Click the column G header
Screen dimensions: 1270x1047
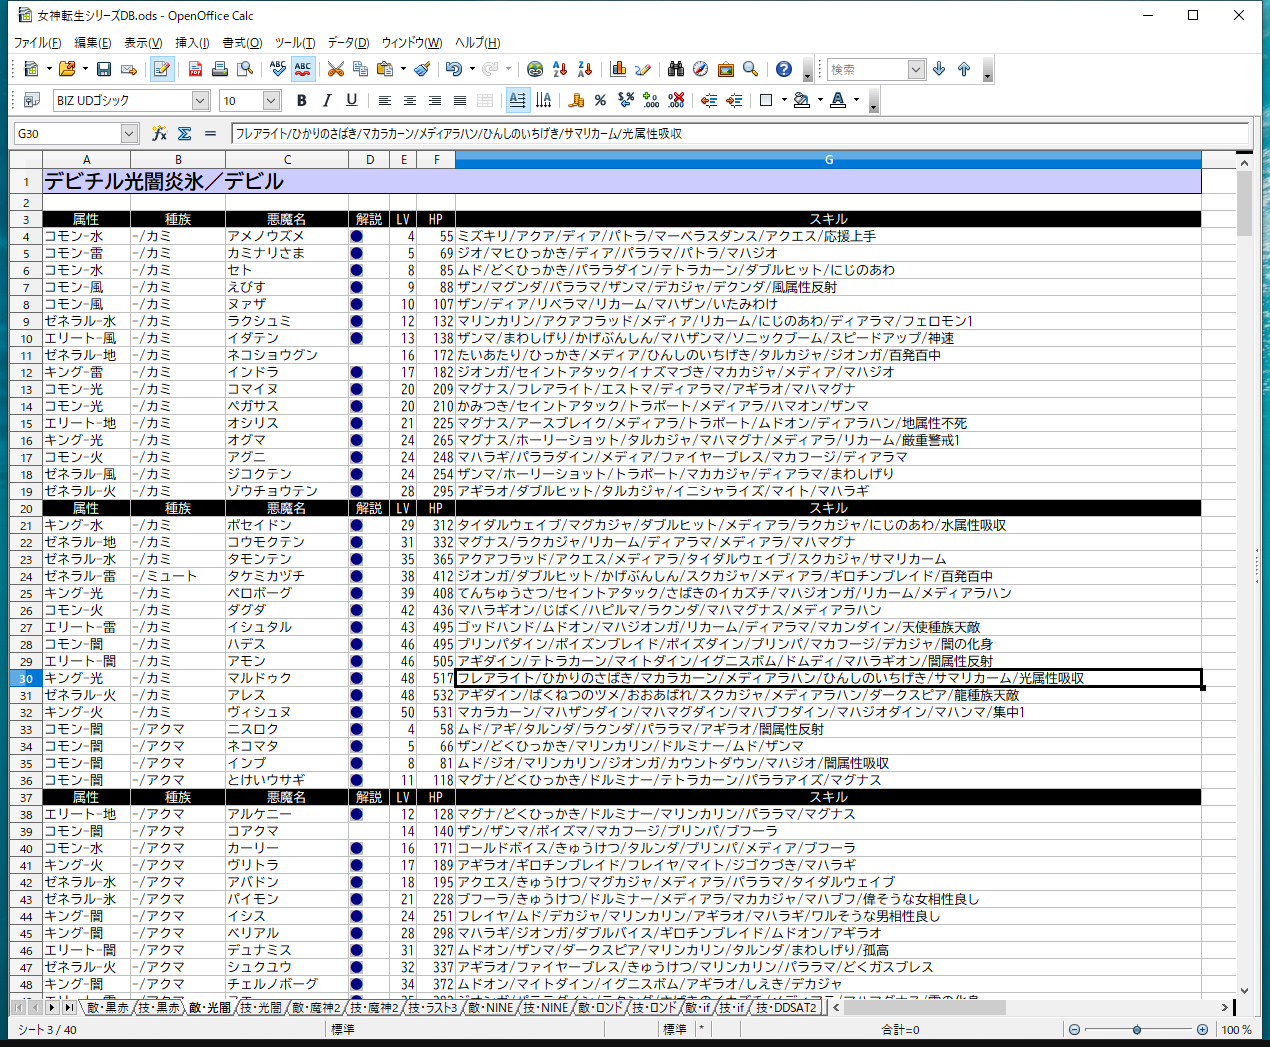828,160
